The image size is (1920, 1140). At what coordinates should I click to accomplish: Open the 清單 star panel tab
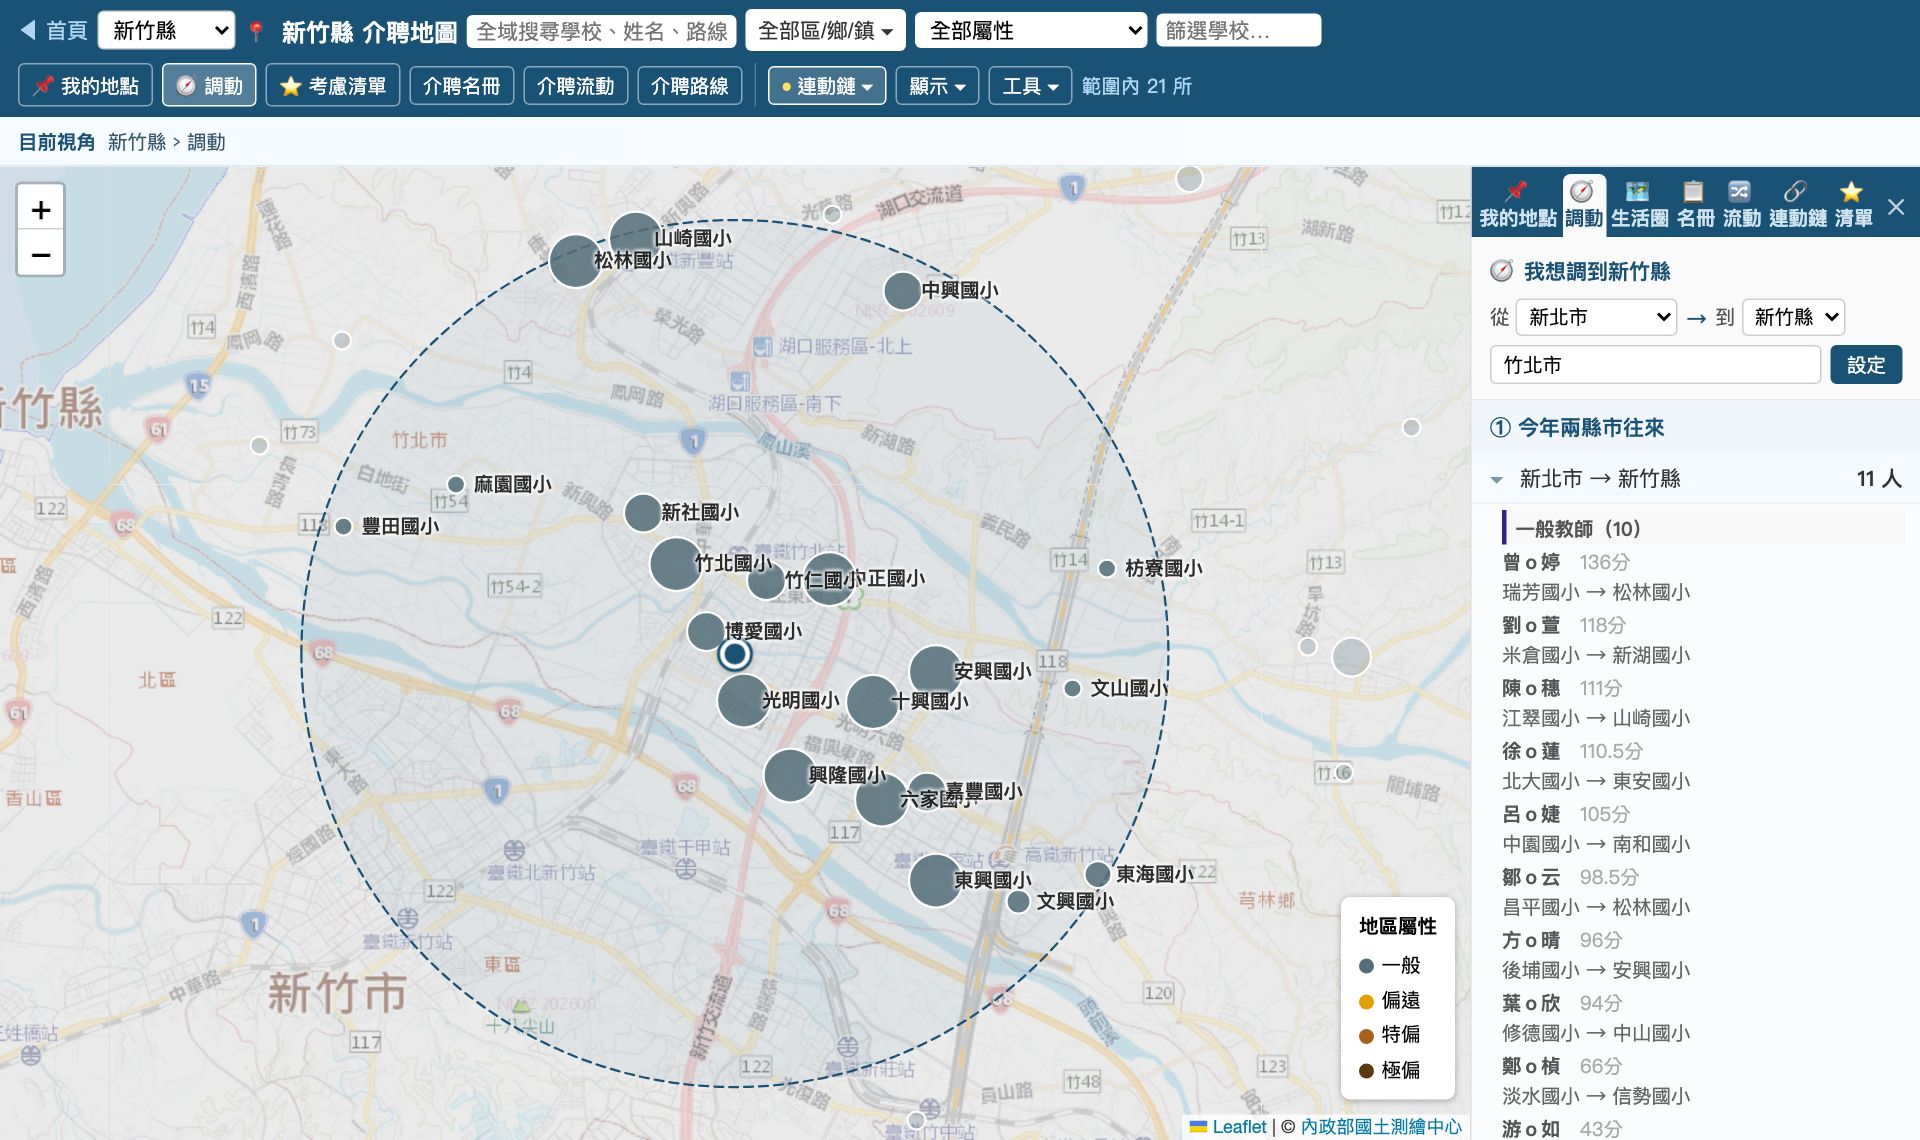coord(1853,205)
